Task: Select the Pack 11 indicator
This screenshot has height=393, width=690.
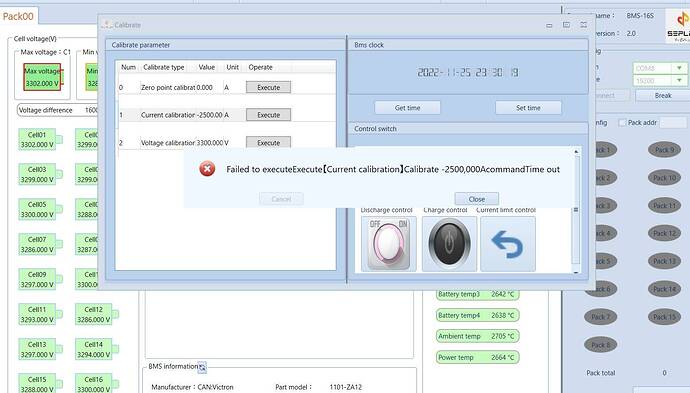Action: pos(664,206)
